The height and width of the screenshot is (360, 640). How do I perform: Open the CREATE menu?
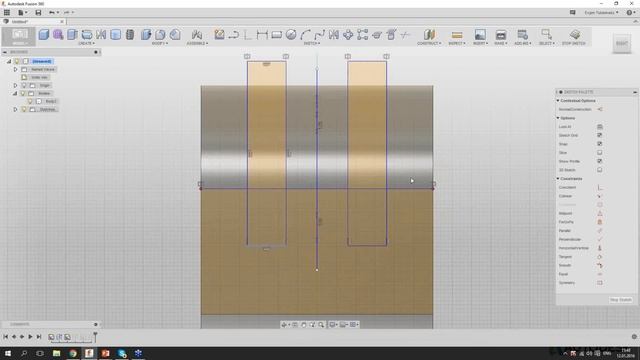(x=86, y=43)
